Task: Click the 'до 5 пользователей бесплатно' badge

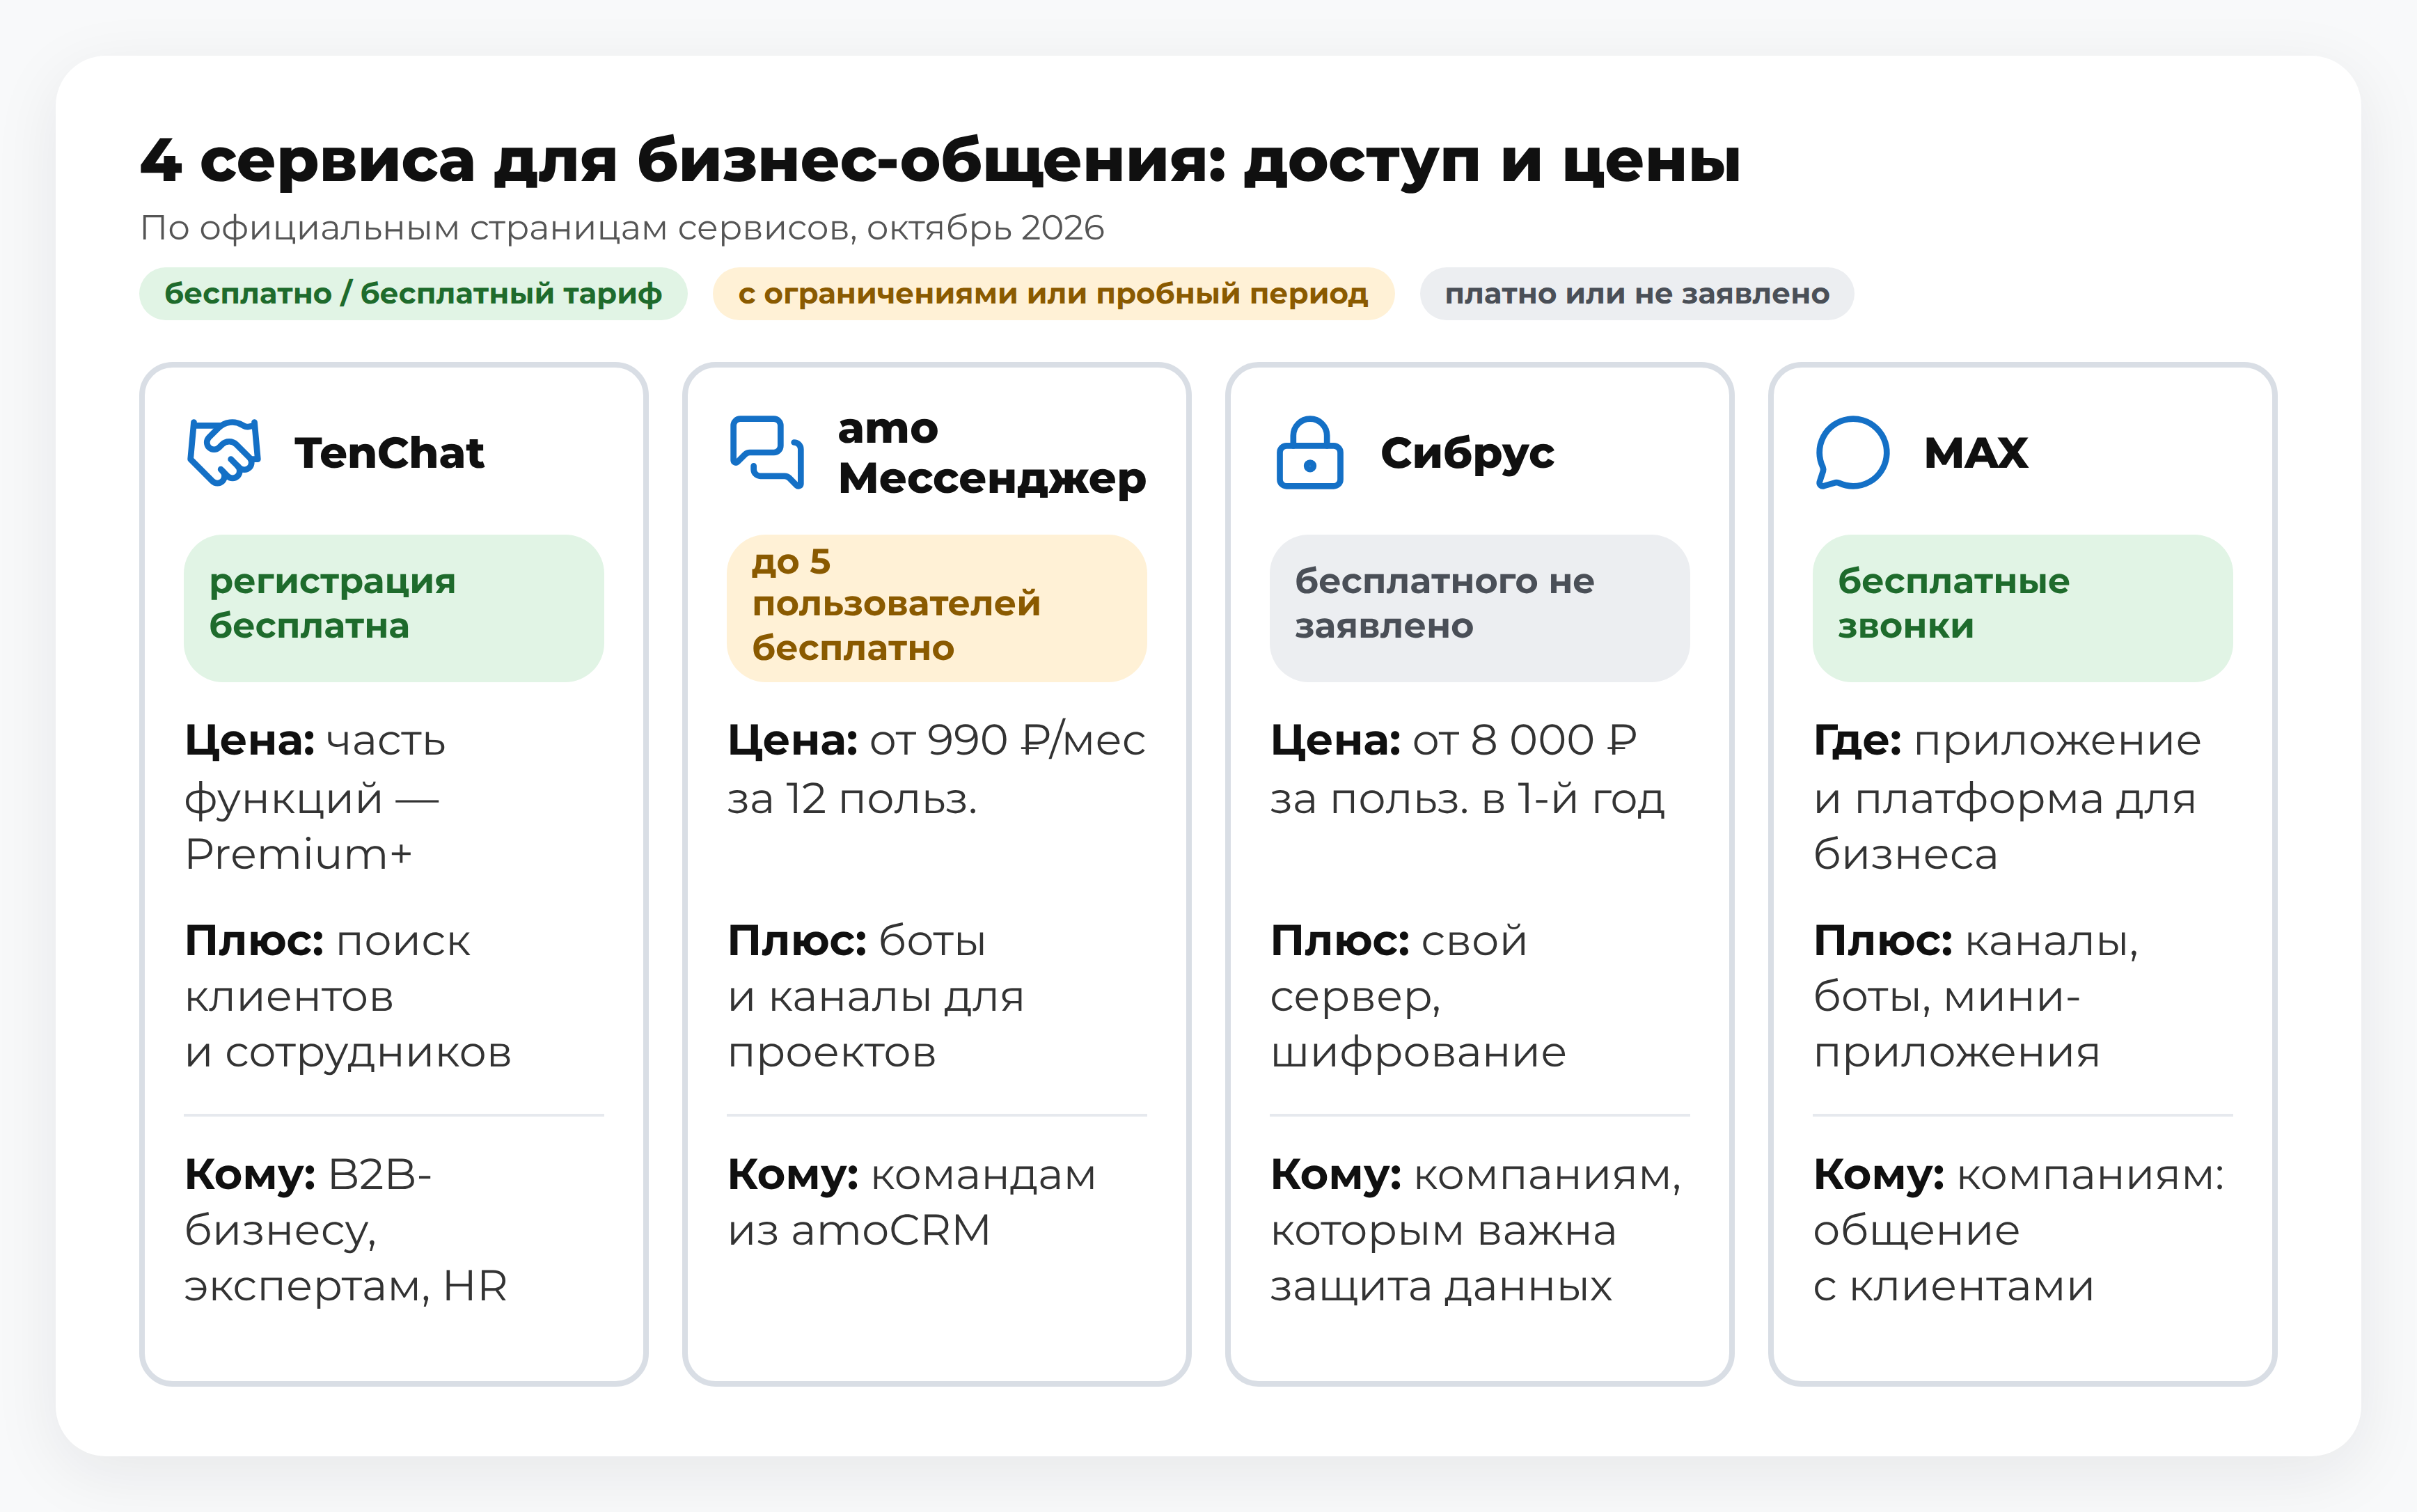Action: [937, 608]
